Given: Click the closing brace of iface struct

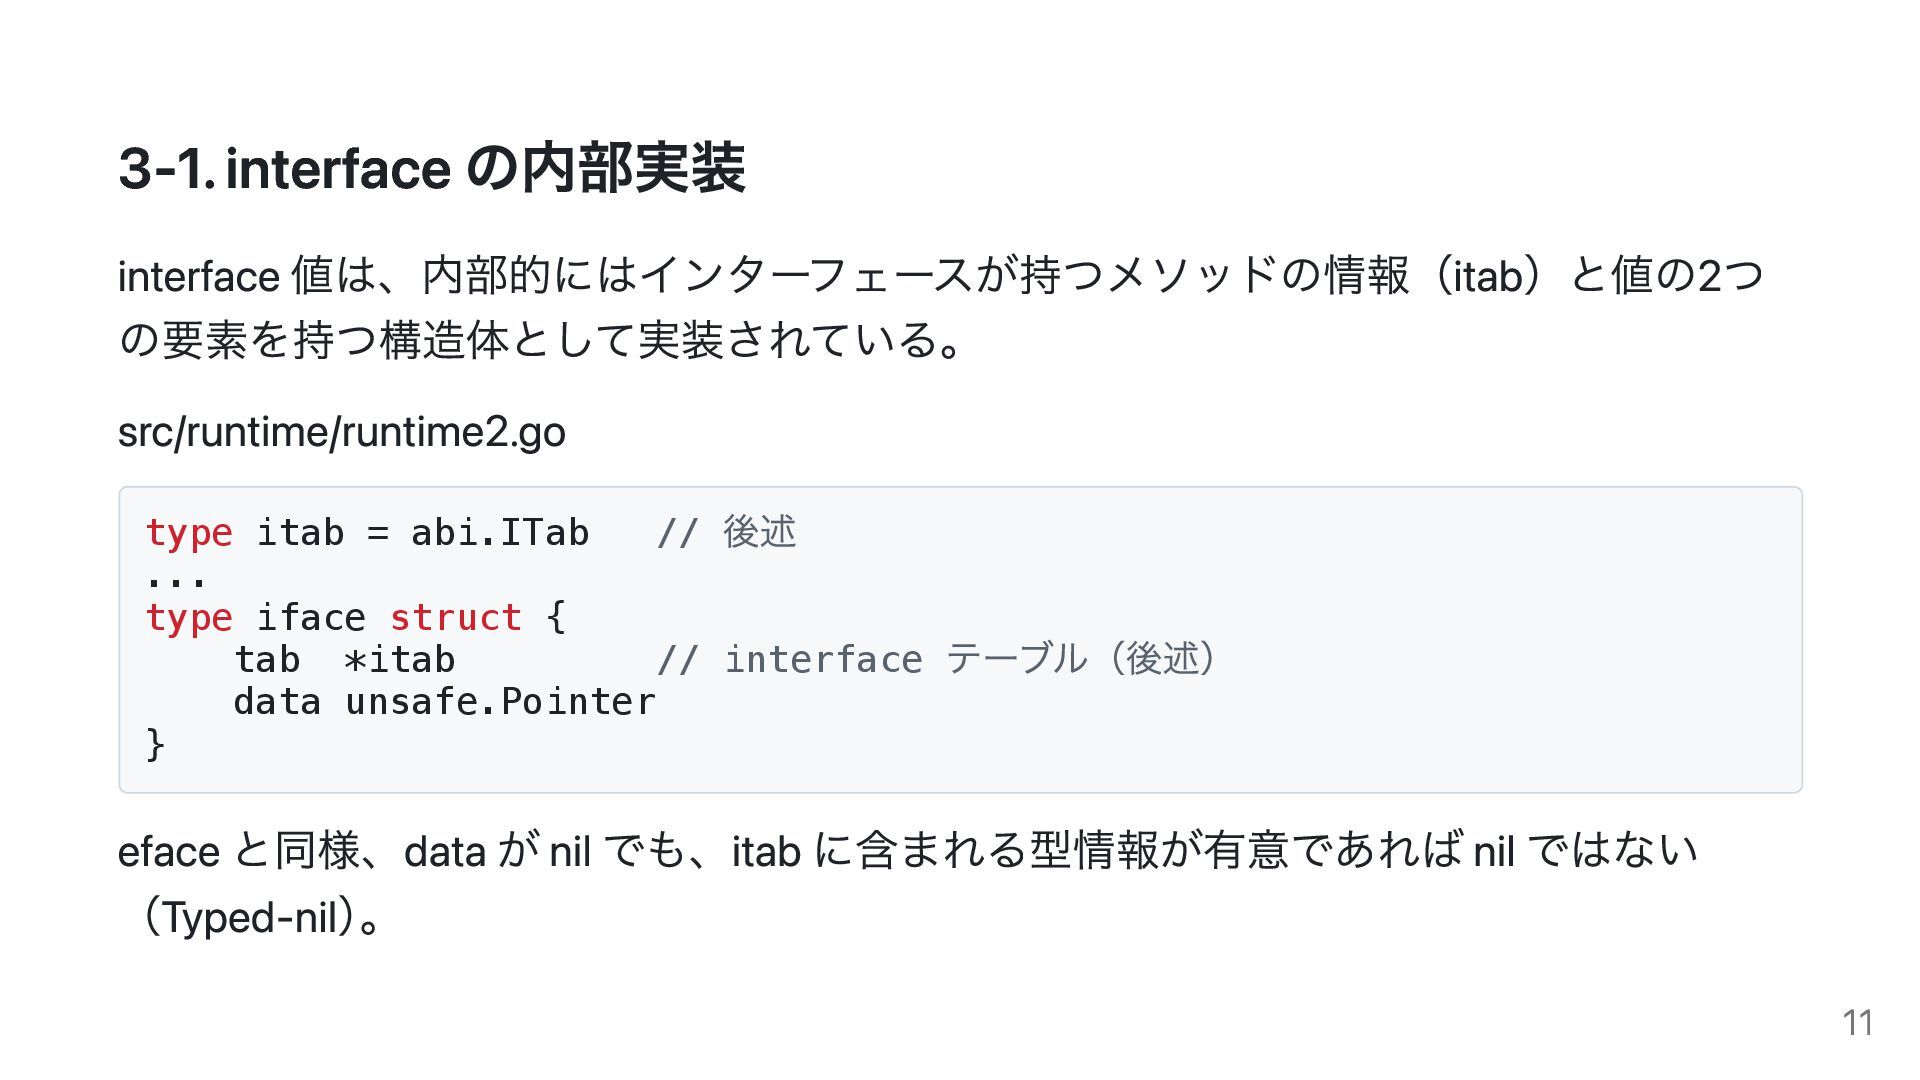Looking at the screenshot, I should pyautogui.click(x=155, y=744).
